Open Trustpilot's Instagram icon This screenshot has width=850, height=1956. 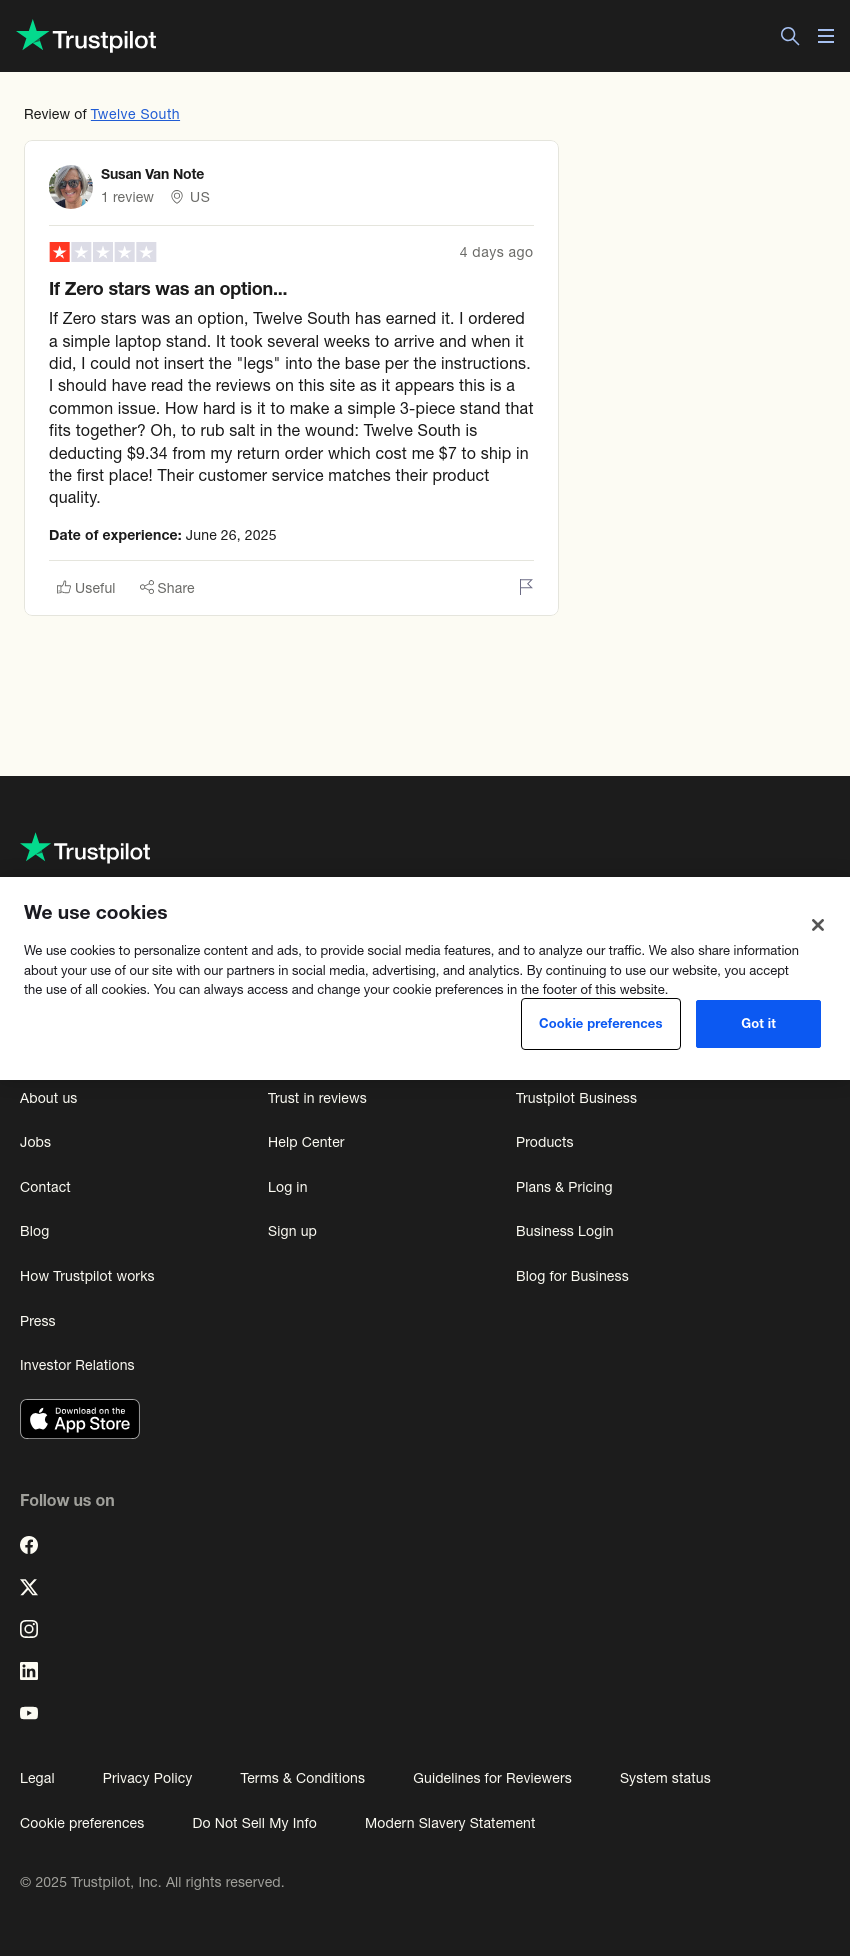pos(29,1629)
